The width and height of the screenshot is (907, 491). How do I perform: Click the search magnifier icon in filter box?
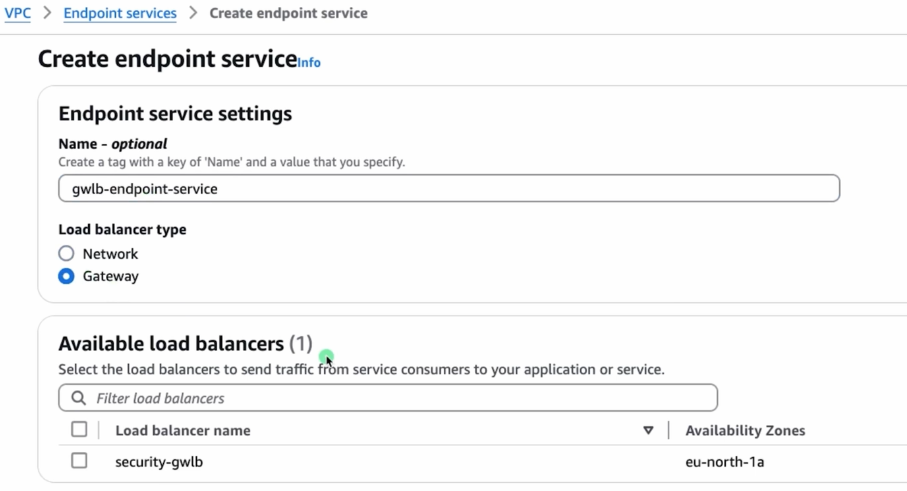click(78, 398)
